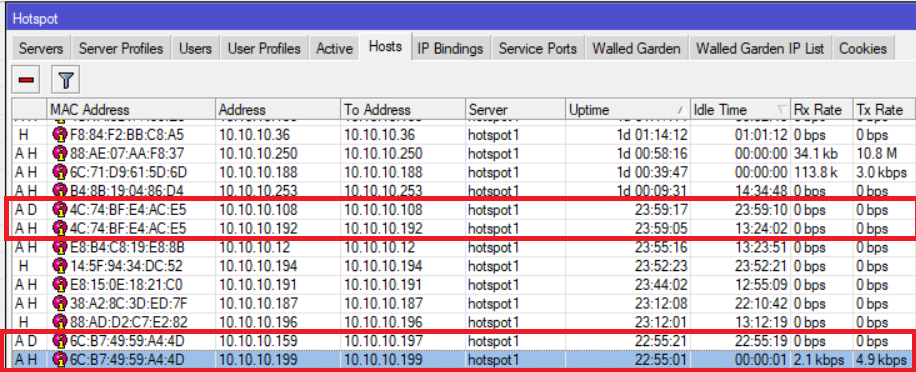Click To Address cell 10.10.10.187
This screenshot has width=916, height=372.
coord(383,303)
